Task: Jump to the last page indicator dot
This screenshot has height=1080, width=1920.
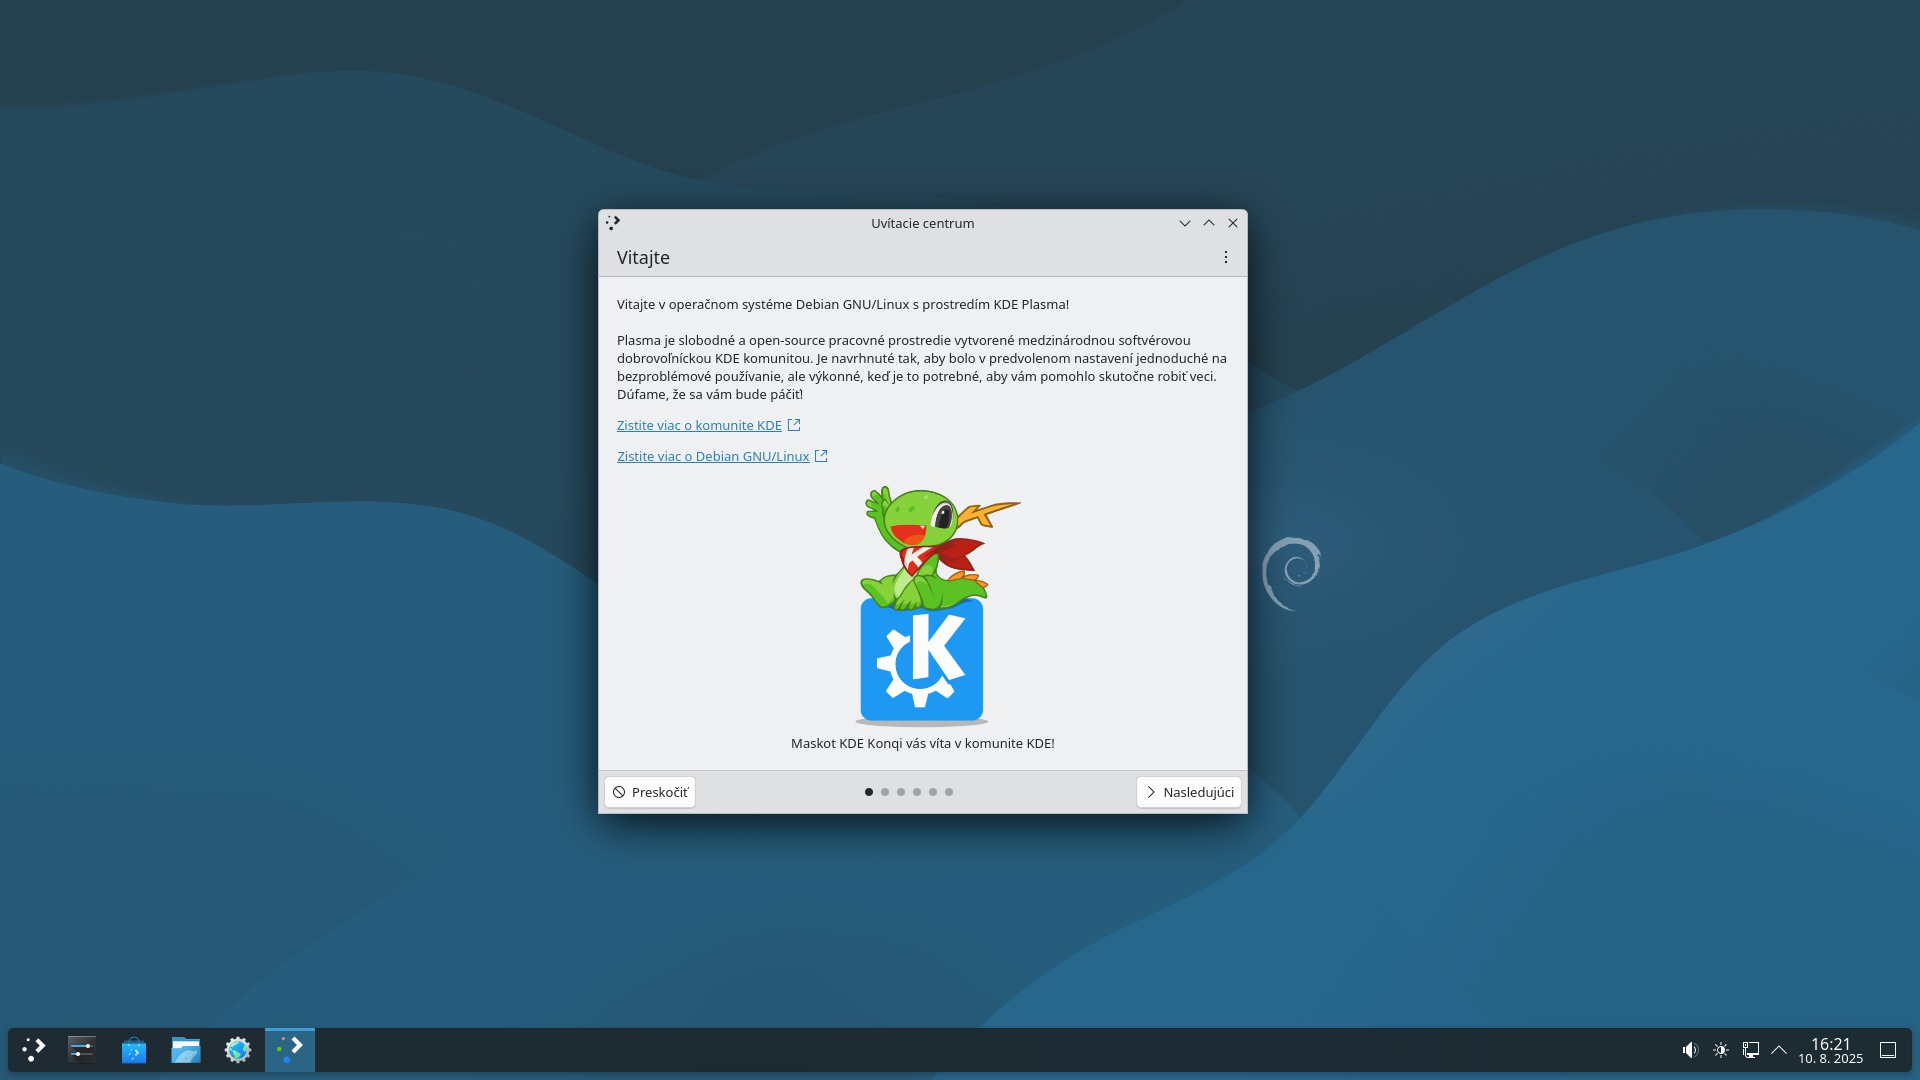Action: pos(949,792)
